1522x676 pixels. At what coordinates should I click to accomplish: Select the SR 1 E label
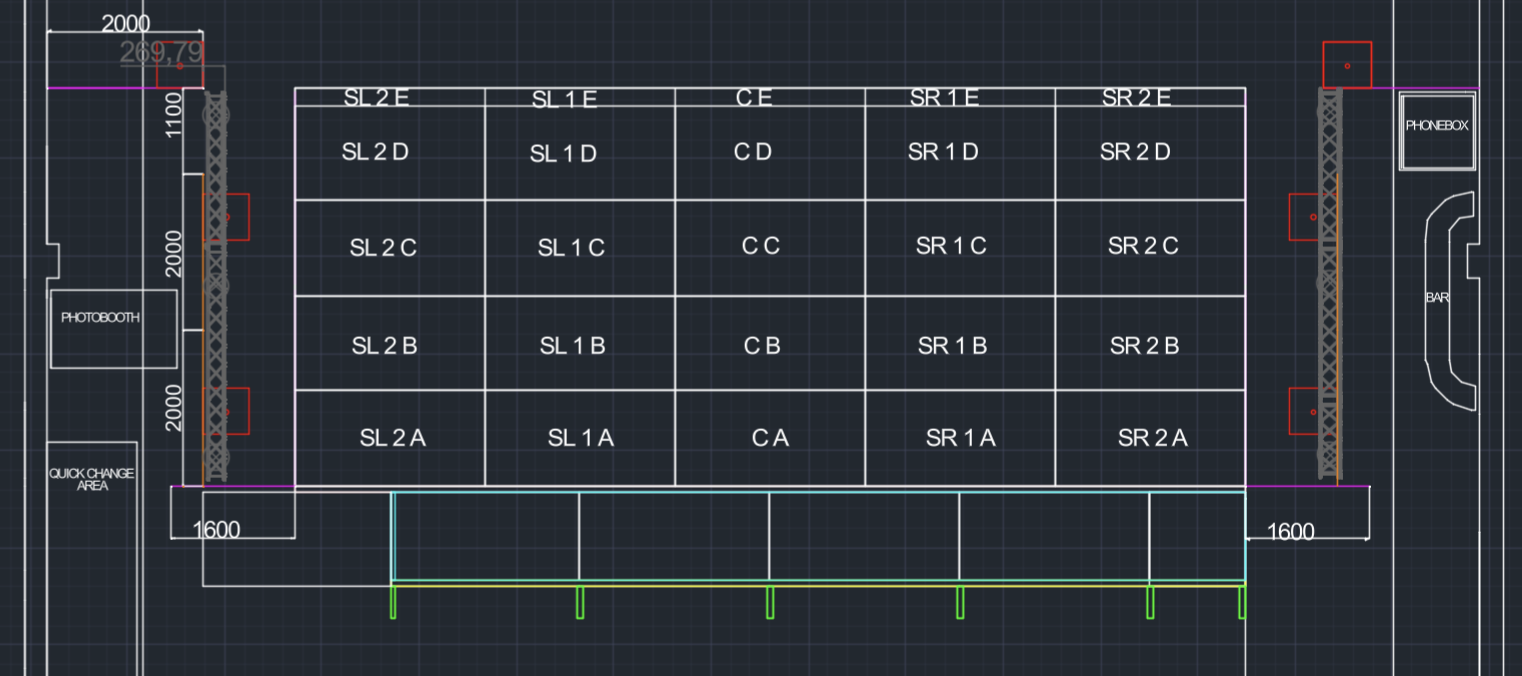click(x=944, y=97)
